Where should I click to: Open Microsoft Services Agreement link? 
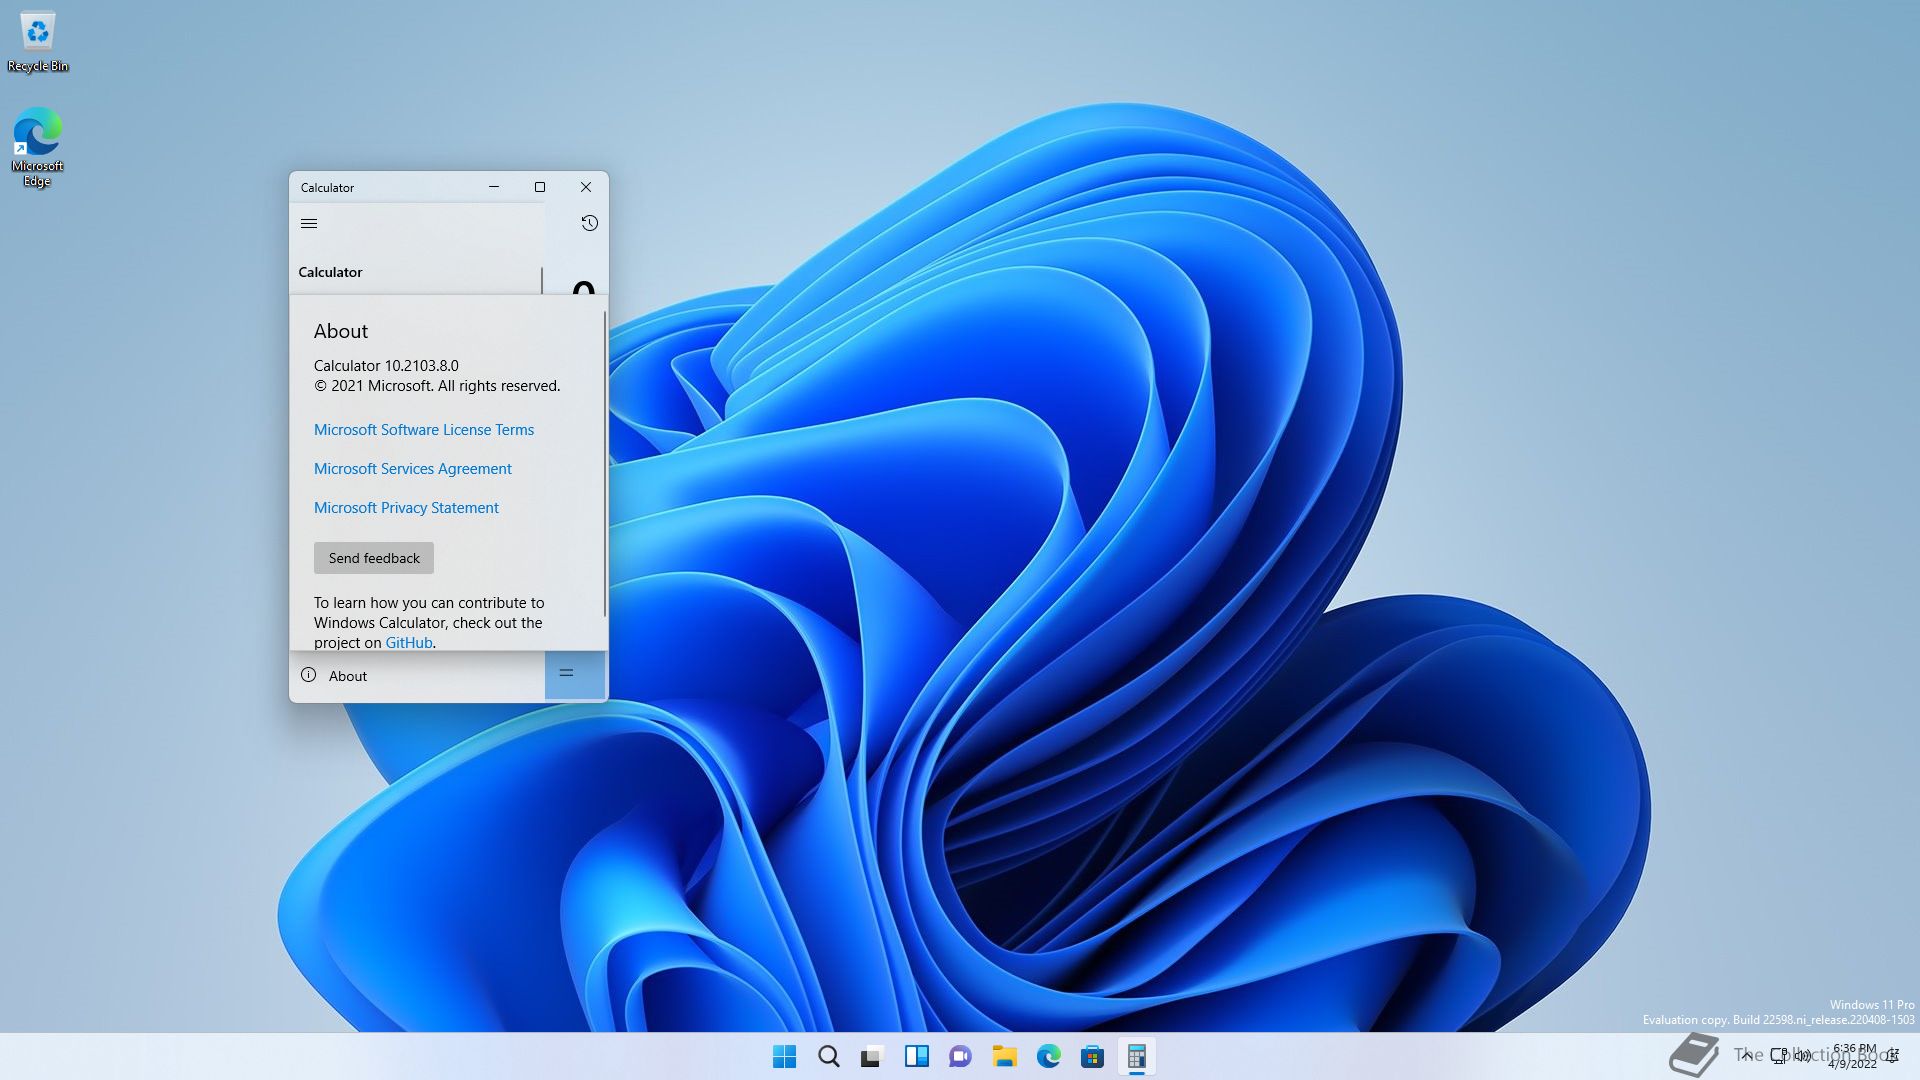click(413, 469)
